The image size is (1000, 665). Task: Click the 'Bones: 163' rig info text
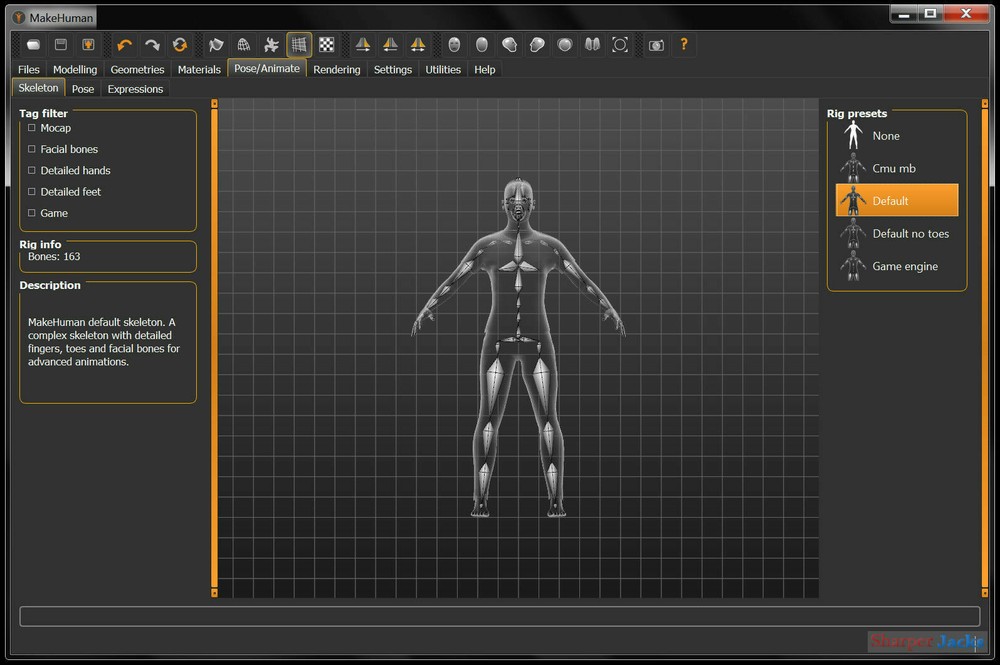(x=54, y=256)
